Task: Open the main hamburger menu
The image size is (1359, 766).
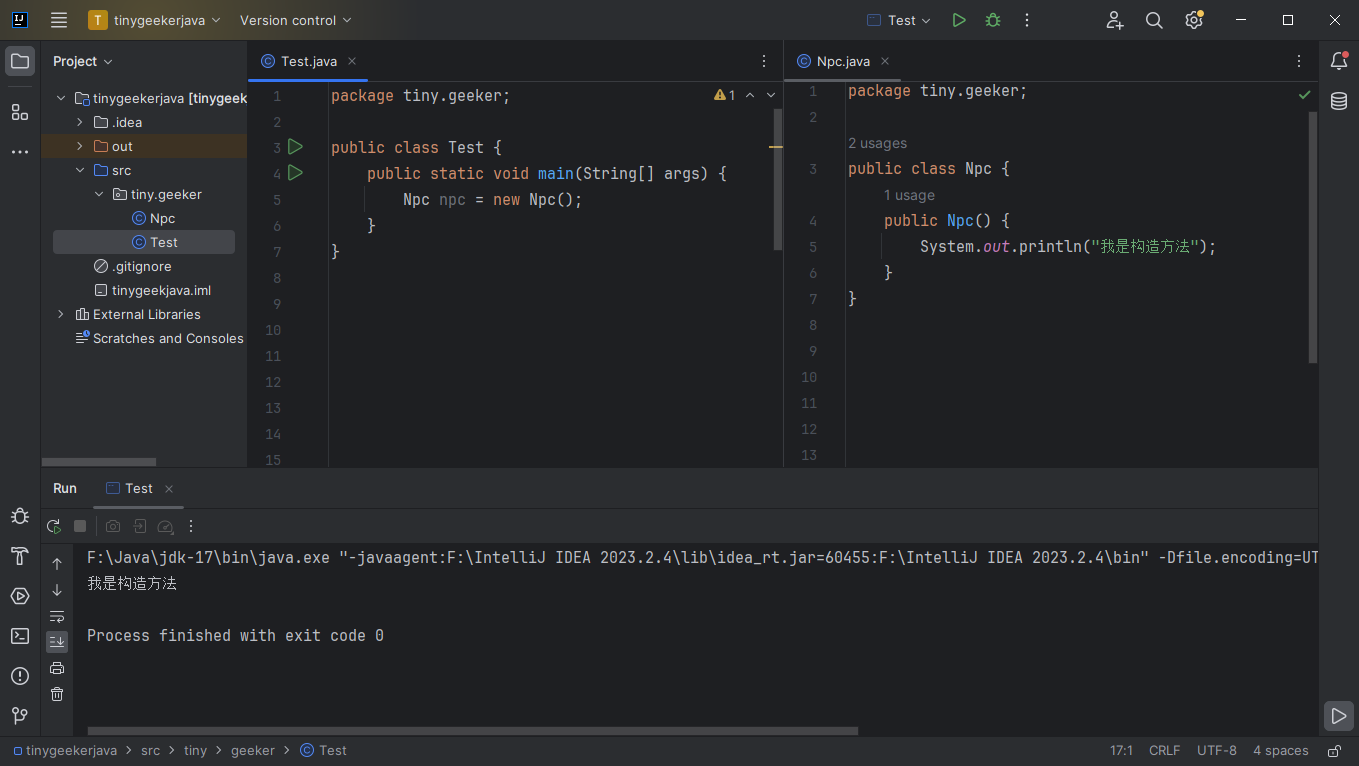Action: point(59,20)
